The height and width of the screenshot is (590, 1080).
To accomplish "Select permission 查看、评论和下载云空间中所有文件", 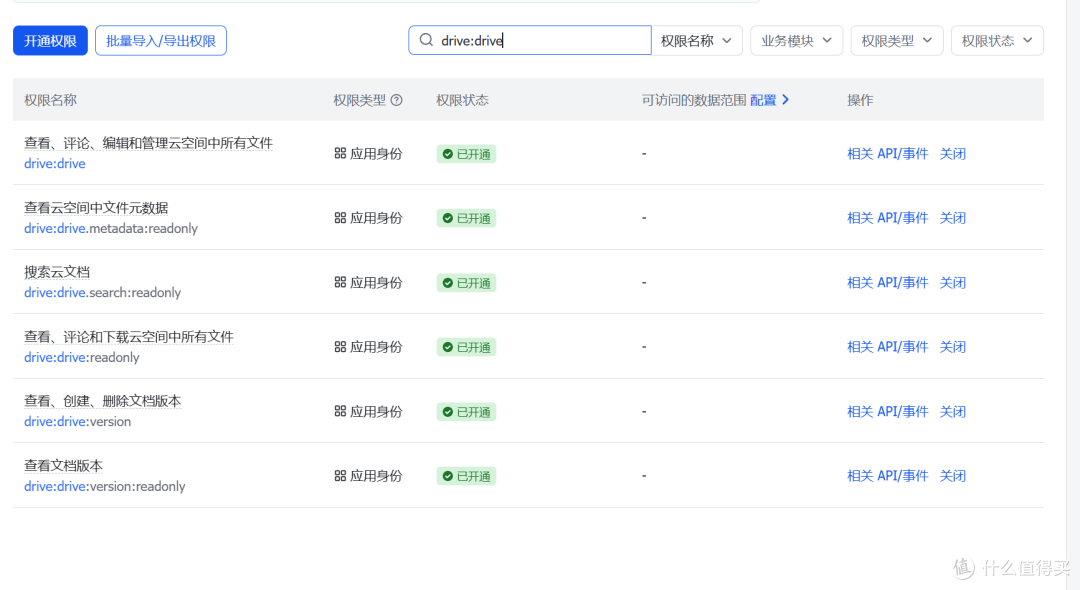I will tap(129, 337).
